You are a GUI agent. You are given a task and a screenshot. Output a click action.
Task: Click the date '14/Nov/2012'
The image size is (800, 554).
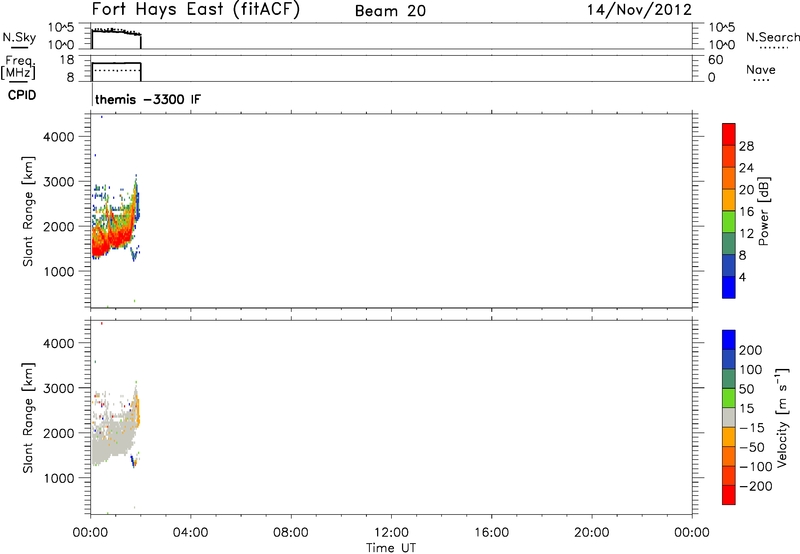coord(639,10)
